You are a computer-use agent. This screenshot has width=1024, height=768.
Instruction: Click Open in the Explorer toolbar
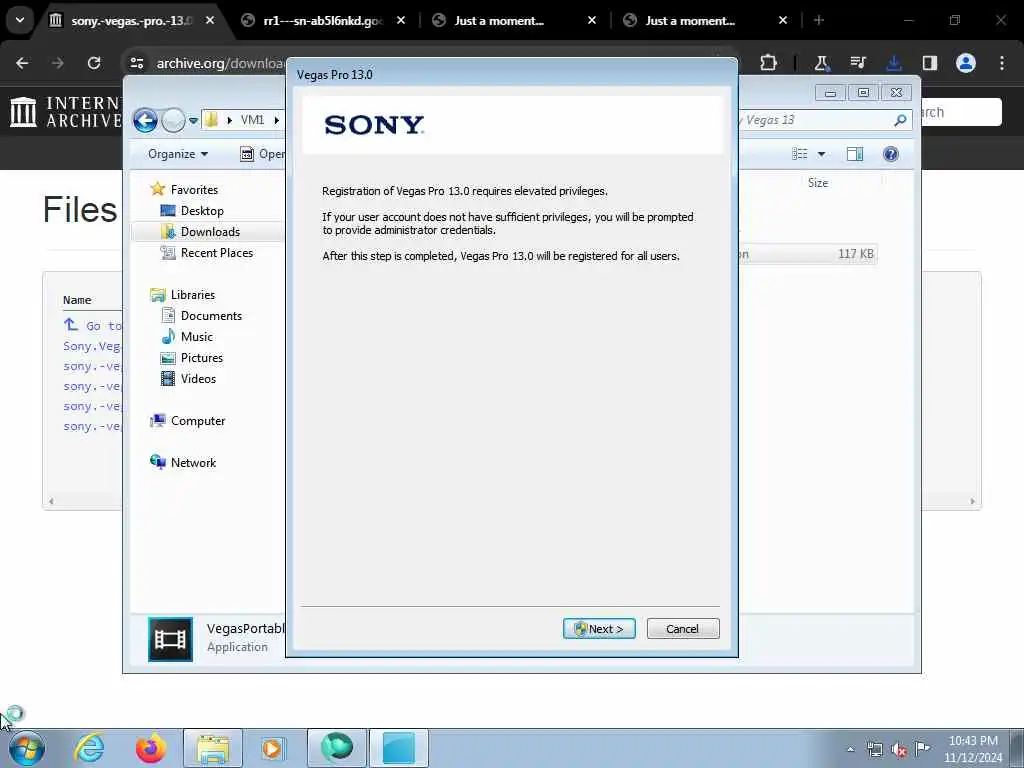click(x=263, y=153)
